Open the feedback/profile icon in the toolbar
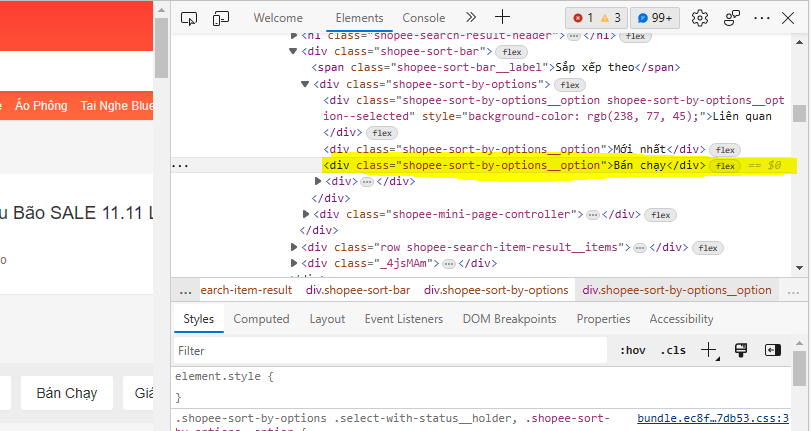This screenshot has height=431, width=811. pos(732,18)
